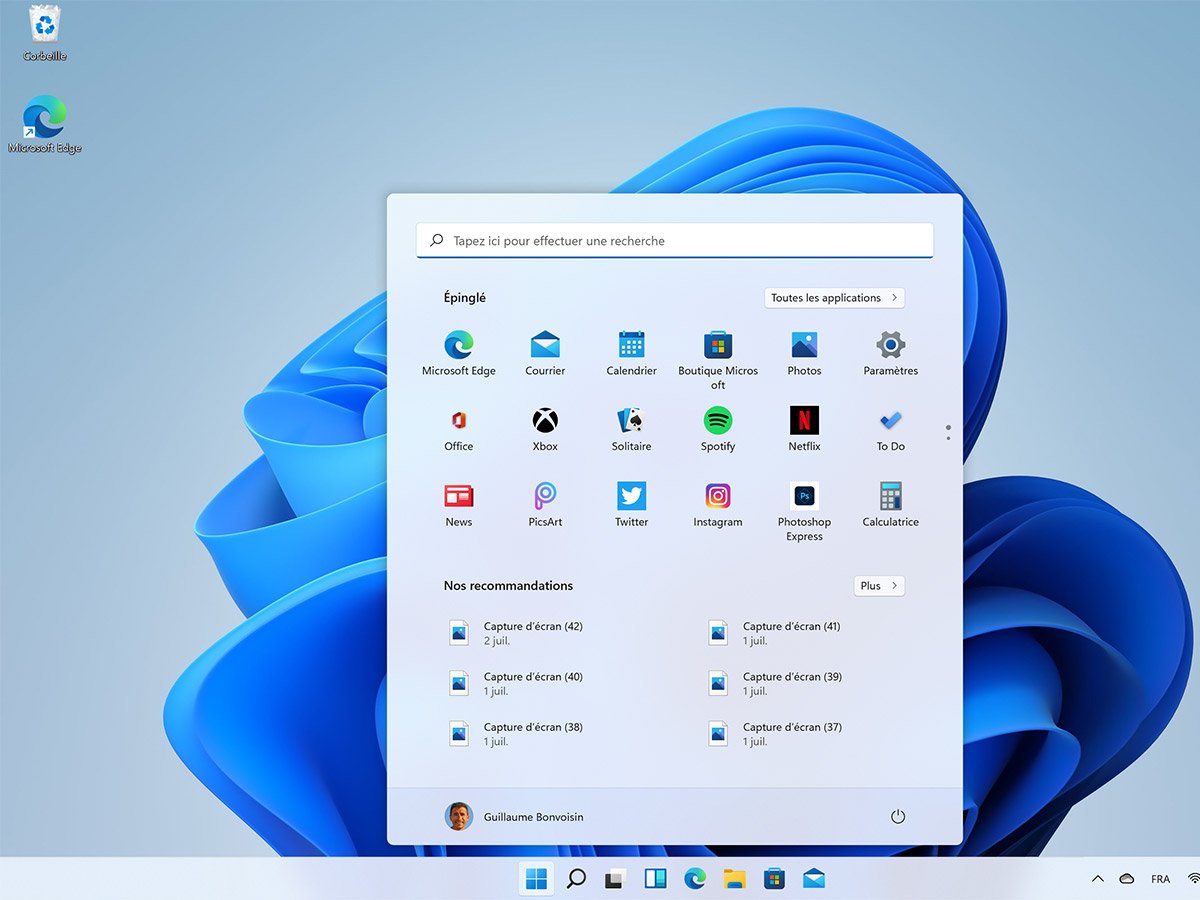Open Guillaume Bonvoisin user account menu

click(514, 817)
